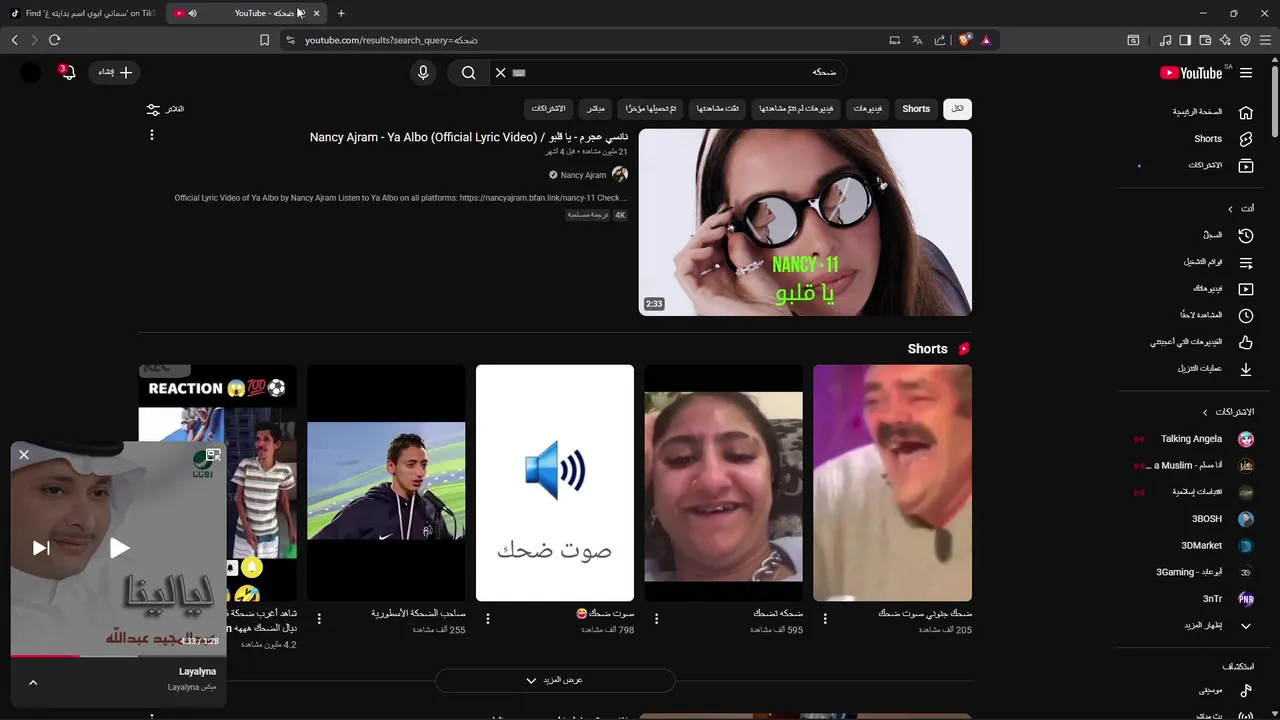Open the subscriptions sidebar icon
Screen dimensions: 1280x720
click(x=1246, y=166)
